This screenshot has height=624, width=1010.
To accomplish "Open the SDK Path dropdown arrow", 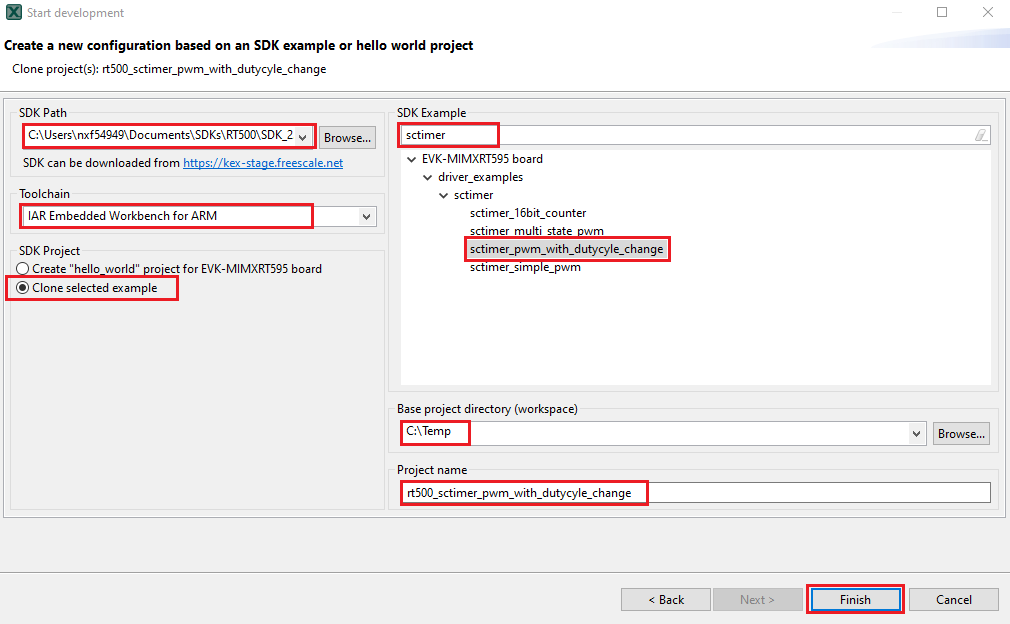I will (304, 136).
